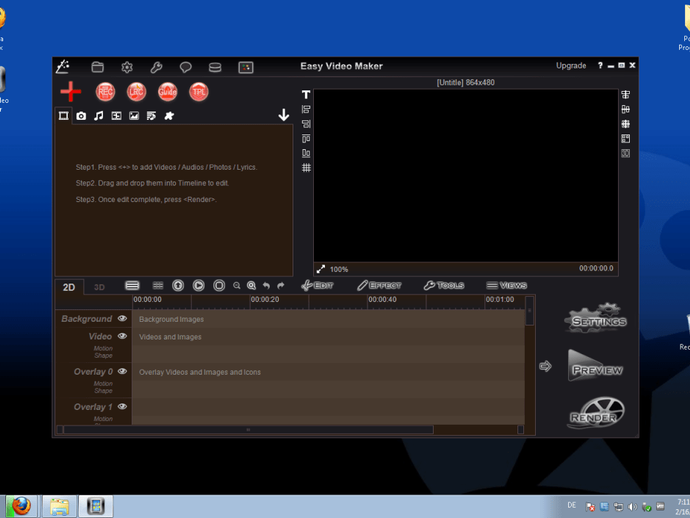
Task: Click the align right icon beside preview
Action: (306, 124)
